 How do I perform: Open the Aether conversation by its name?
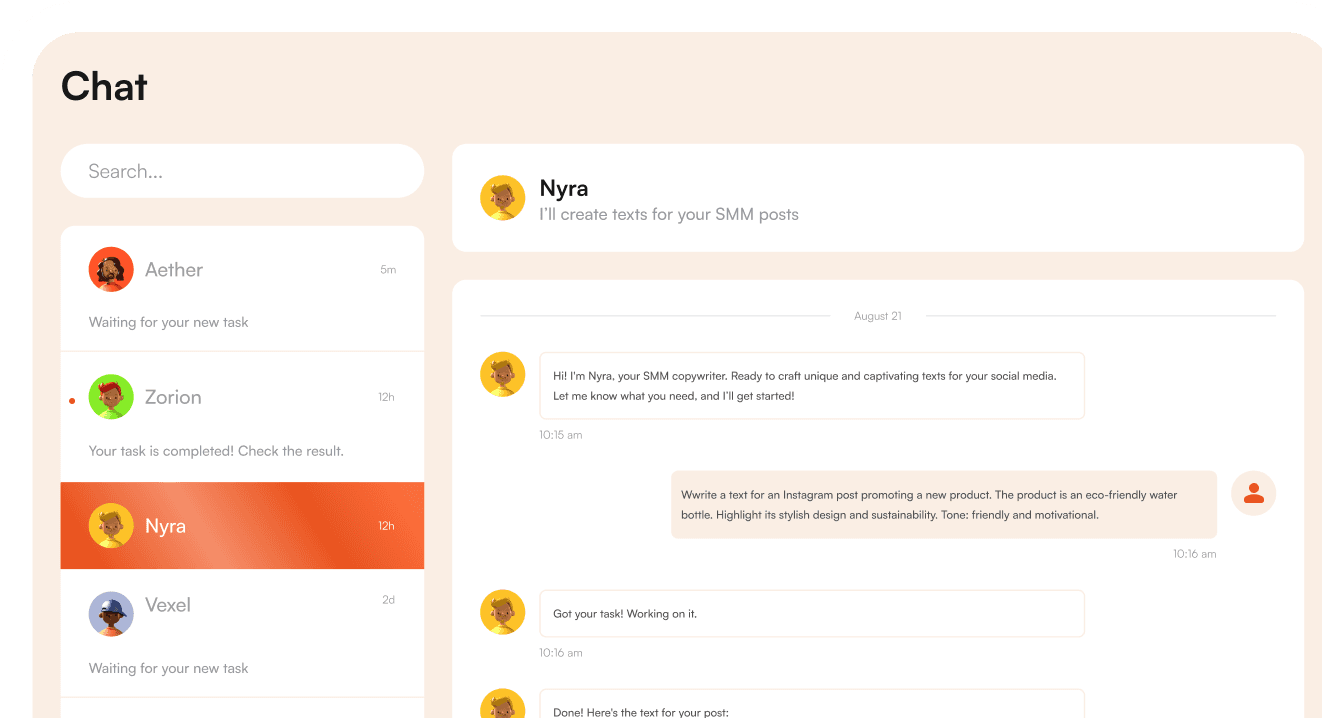point(174,270)
